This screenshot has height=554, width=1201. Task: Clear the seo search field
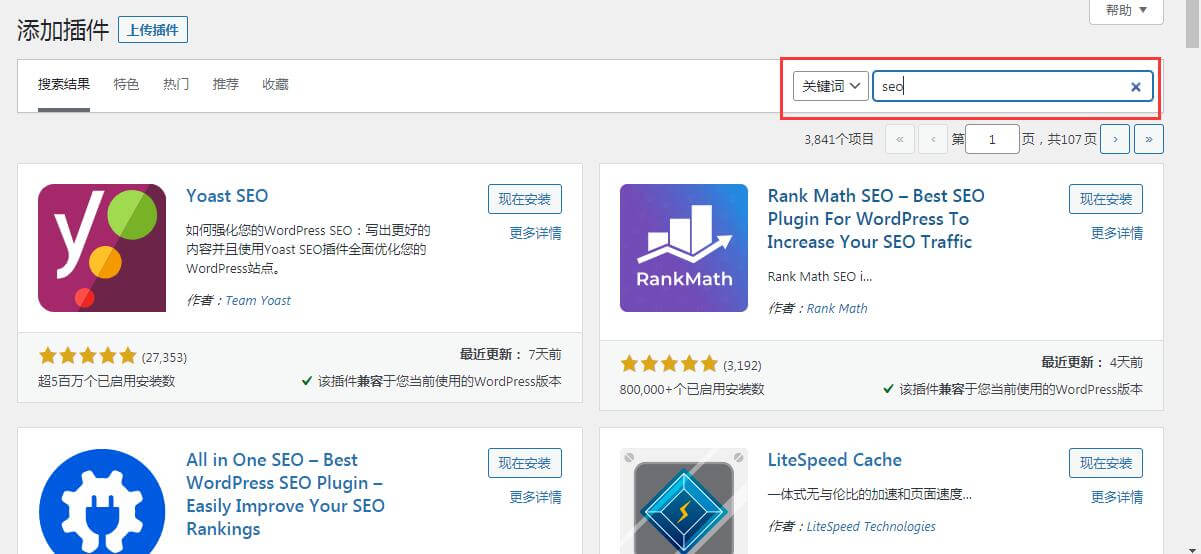coord(1136,87)
